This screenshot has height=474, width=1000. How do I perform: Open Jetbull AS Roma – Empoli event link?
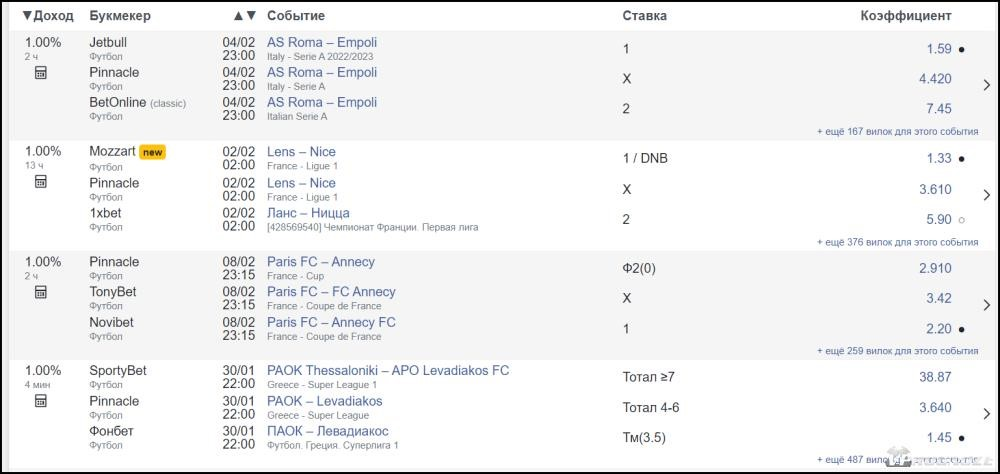[322, 42]
